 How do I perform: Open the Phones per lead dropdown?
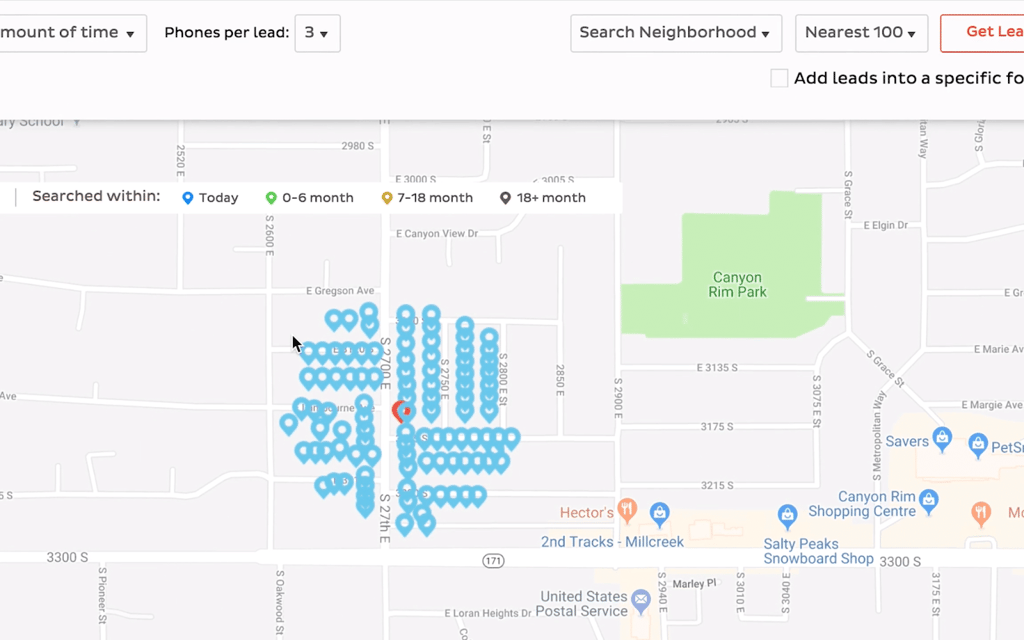click(317, 33)
